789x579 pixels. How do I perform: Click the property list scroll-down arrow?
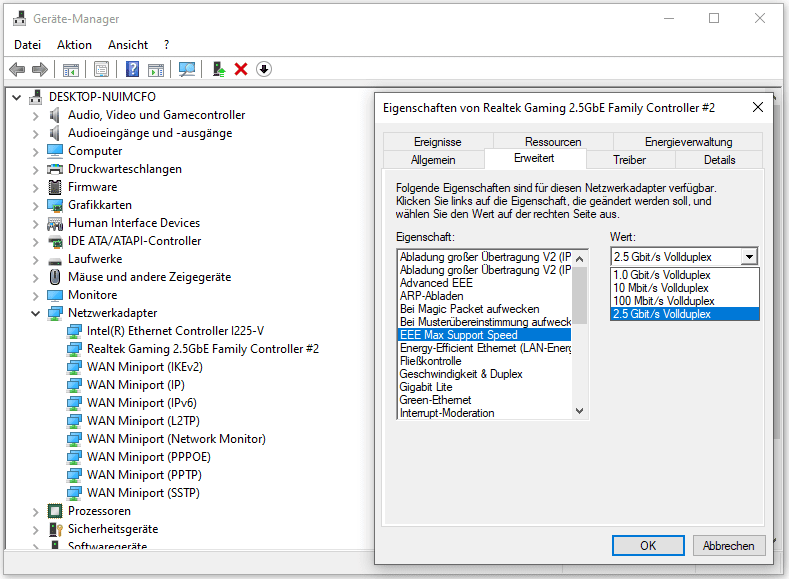pos(580,411)
